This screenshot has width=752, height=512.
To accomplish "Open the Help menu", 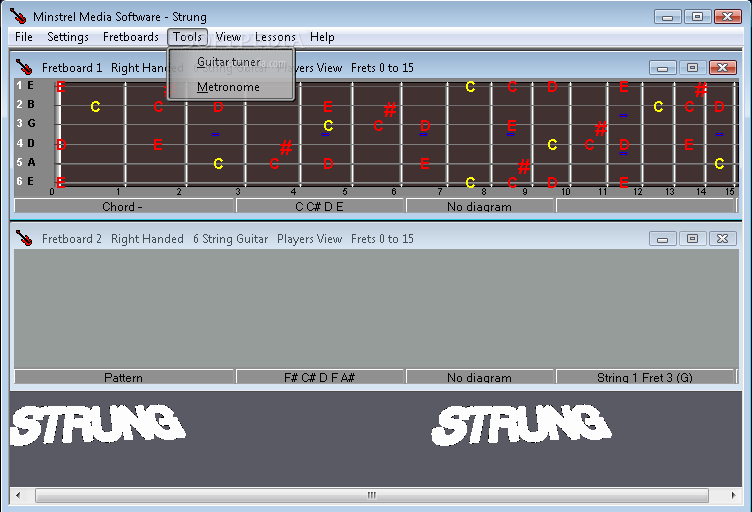I will pos(322,37).
